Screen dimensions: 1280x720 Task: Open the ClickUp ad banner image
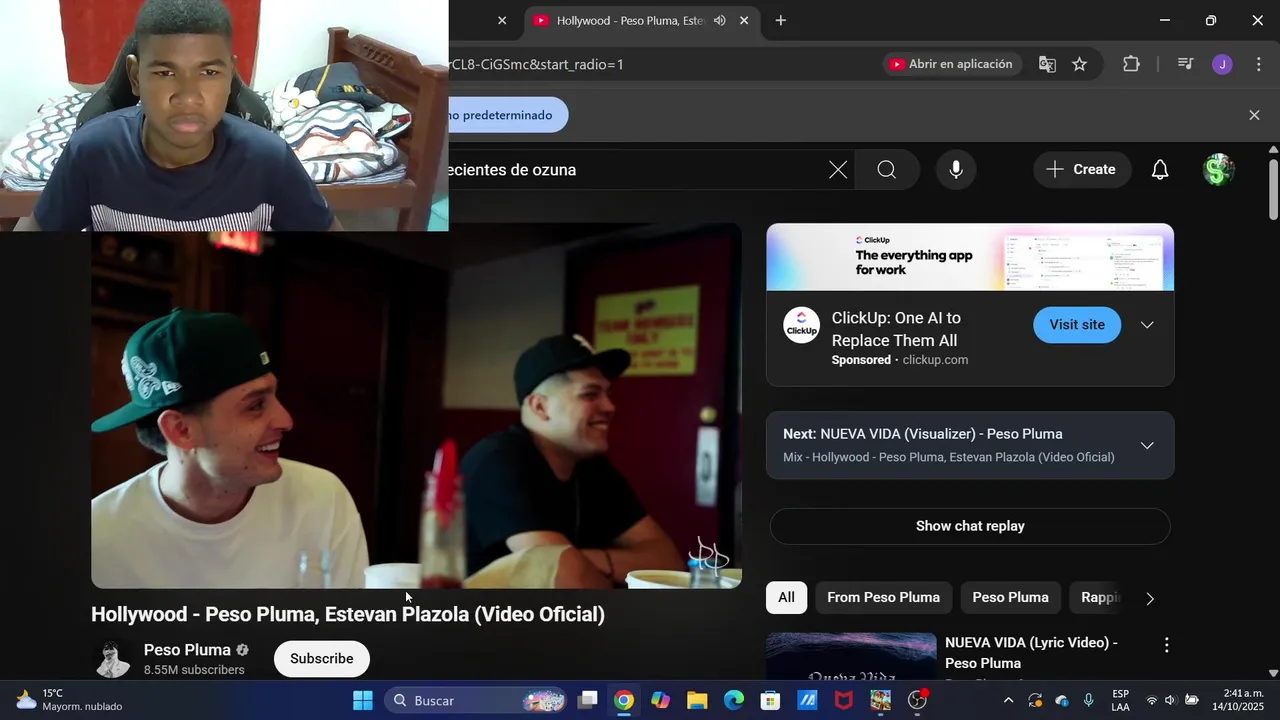[970, 257]
